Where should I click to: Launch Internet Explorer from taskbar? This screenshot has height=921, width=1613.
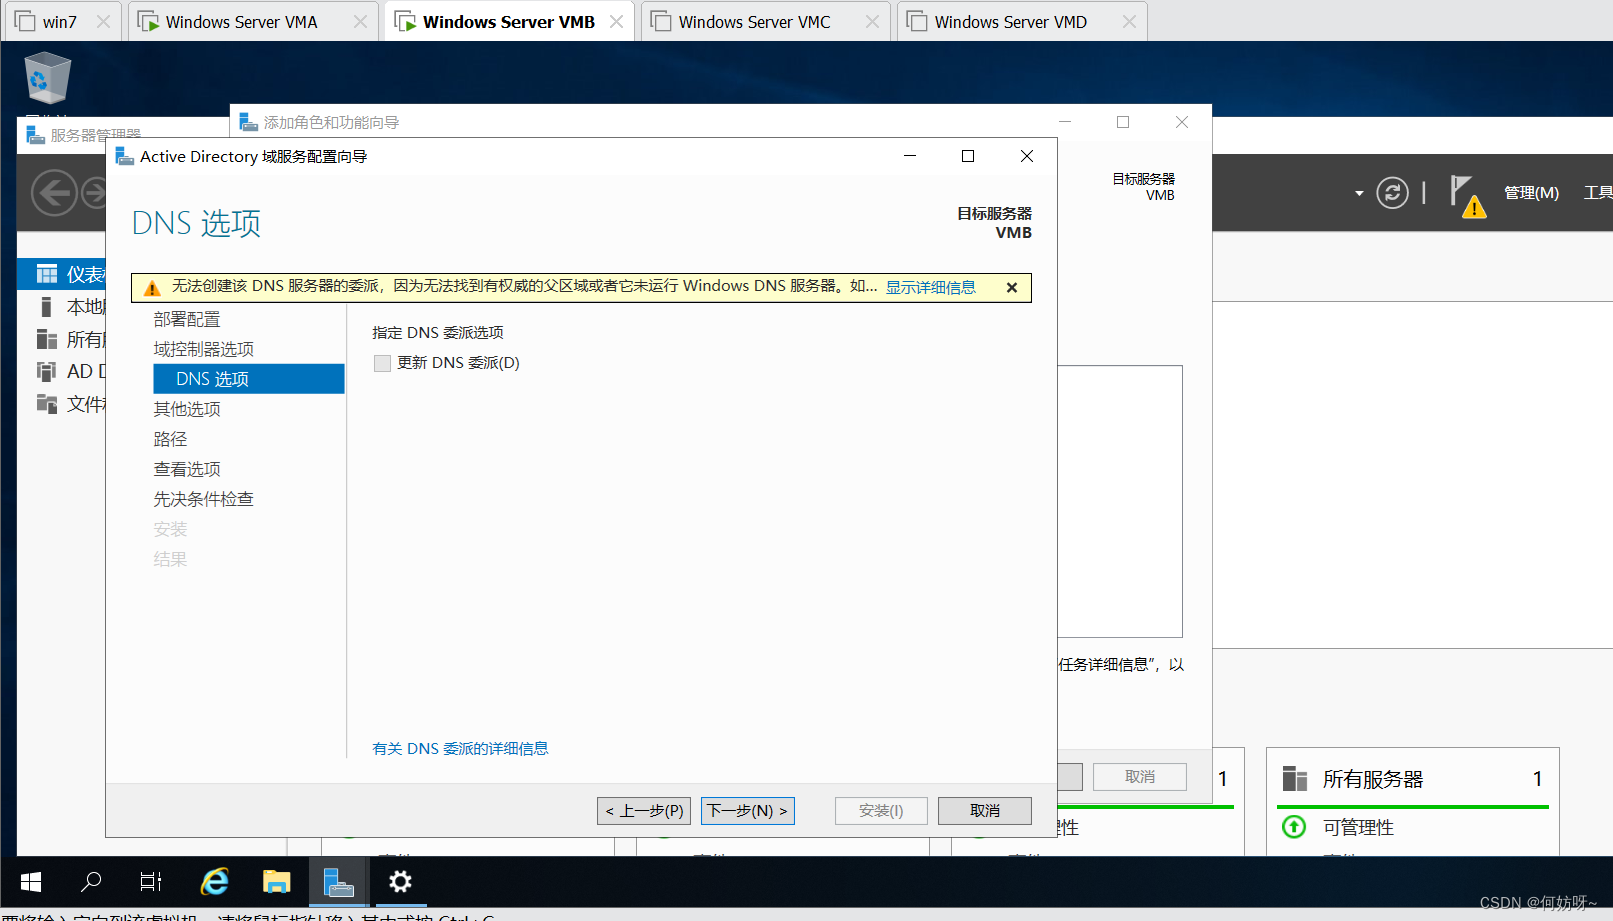pos(215,881)
